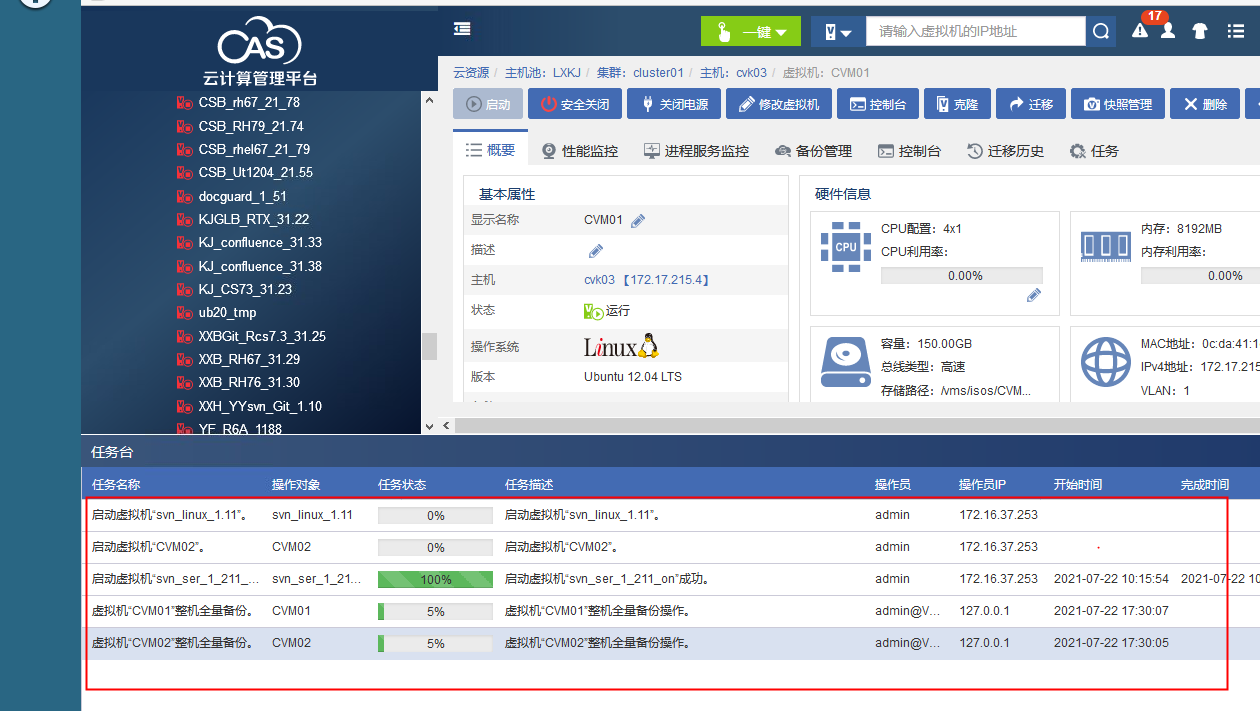Click the LXKJ host pool breadcrumb
The height and width of the screenshot is (711, 1260).
567,73
